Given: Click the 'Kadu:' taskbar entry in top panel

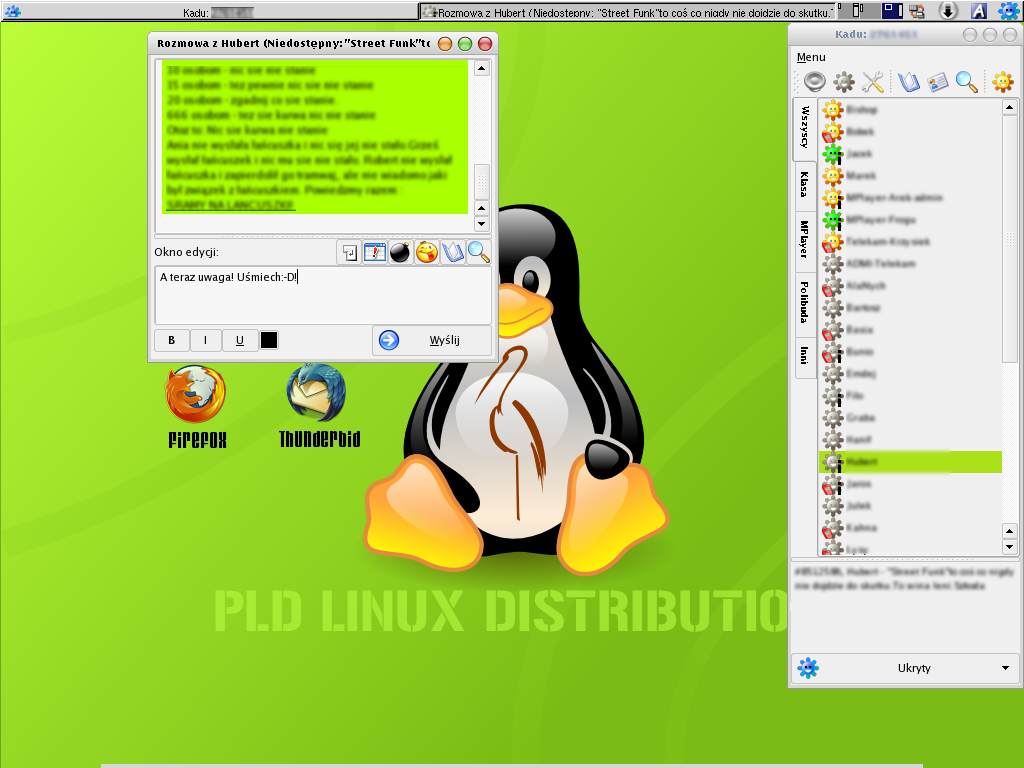Looking at the screenshot, I should [x=209, y=11].
